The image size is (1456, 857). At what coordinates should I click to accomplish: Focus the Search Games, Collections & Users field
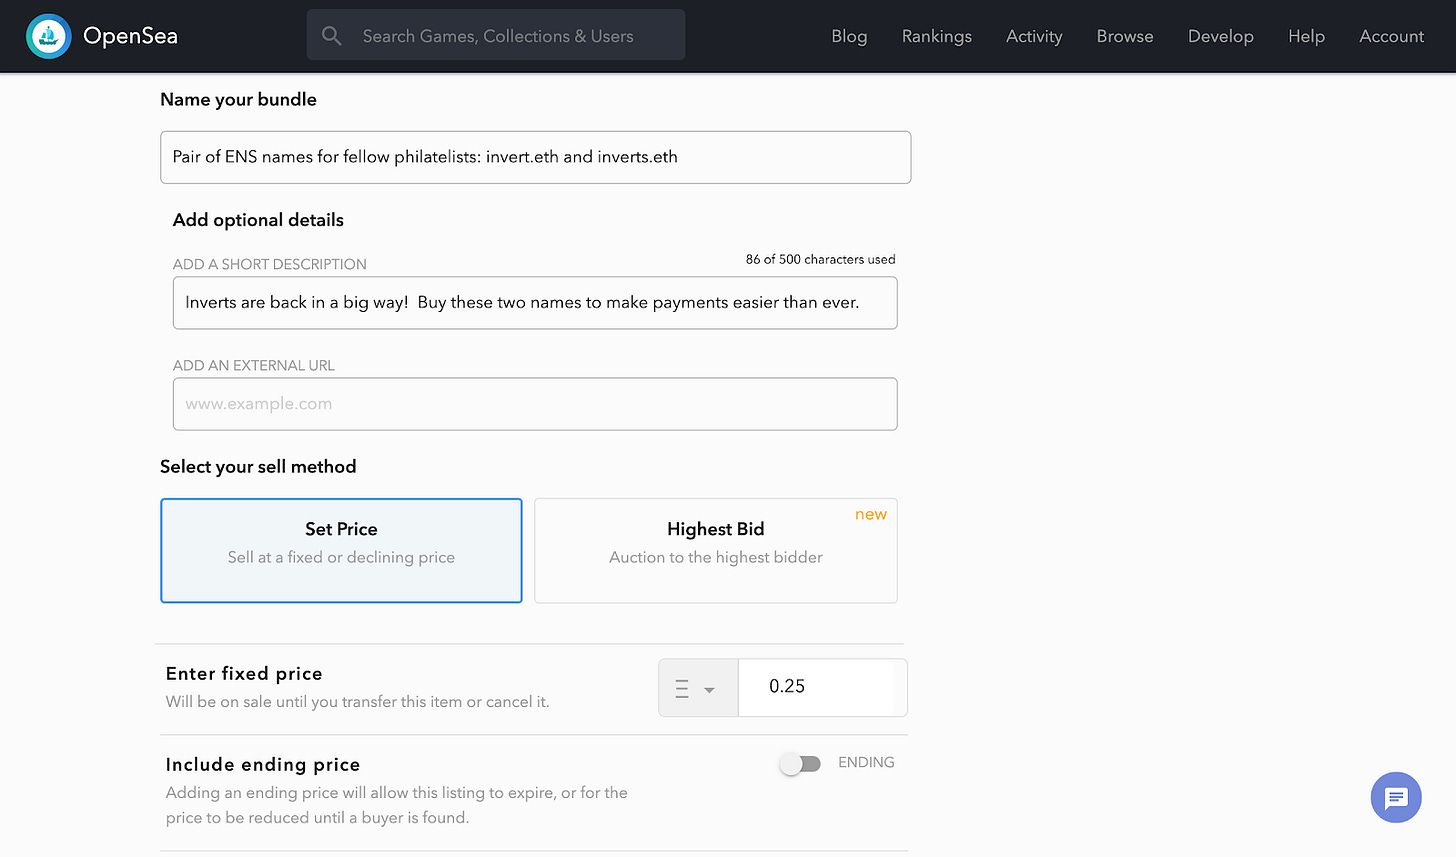pyautogui.click(x=510, y=36)
